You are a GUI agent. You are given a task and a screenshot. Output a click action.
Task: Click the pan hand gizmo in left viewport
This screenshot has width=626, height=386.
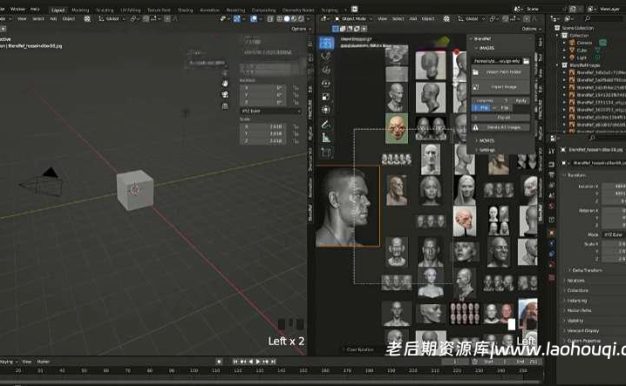(x=225, y=84)
